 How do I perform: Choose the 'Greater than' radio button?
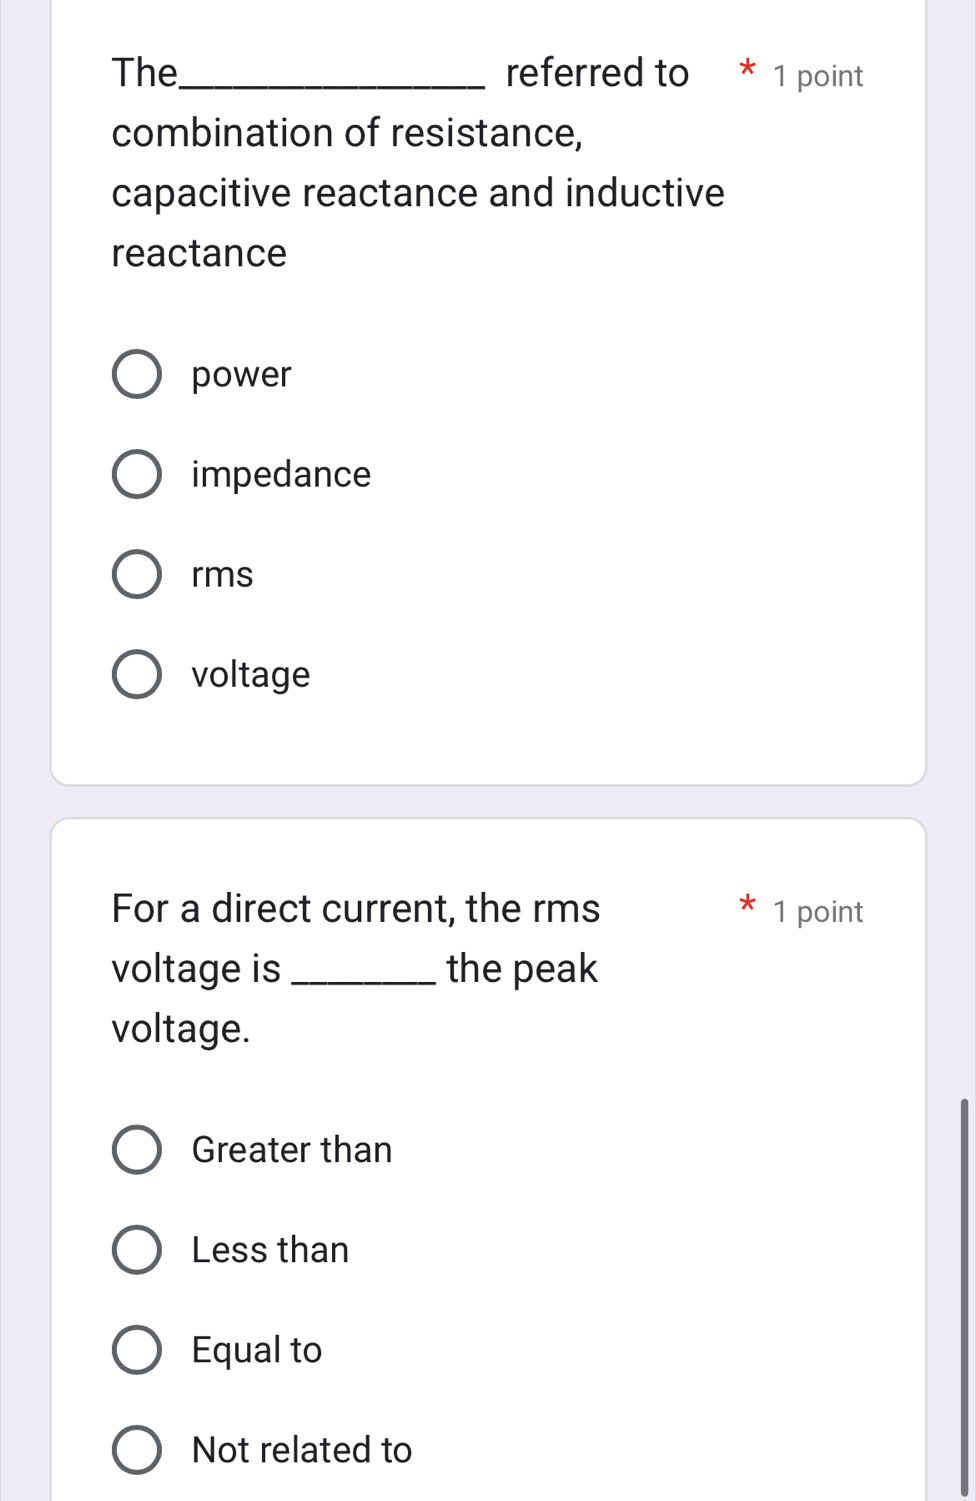(x=136, y=1150)
